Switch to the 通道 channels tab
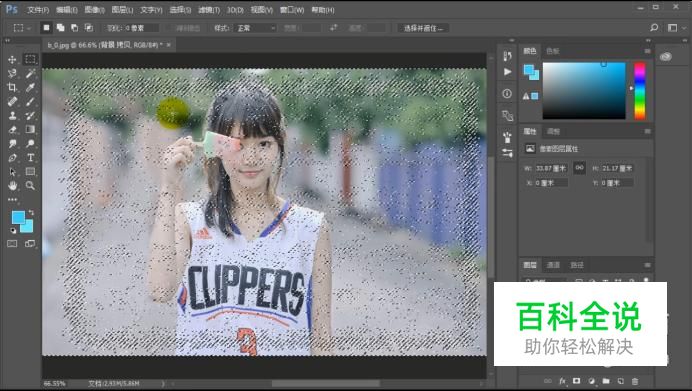The width and height of the screenshot is (692, 391). coord(553,265)
